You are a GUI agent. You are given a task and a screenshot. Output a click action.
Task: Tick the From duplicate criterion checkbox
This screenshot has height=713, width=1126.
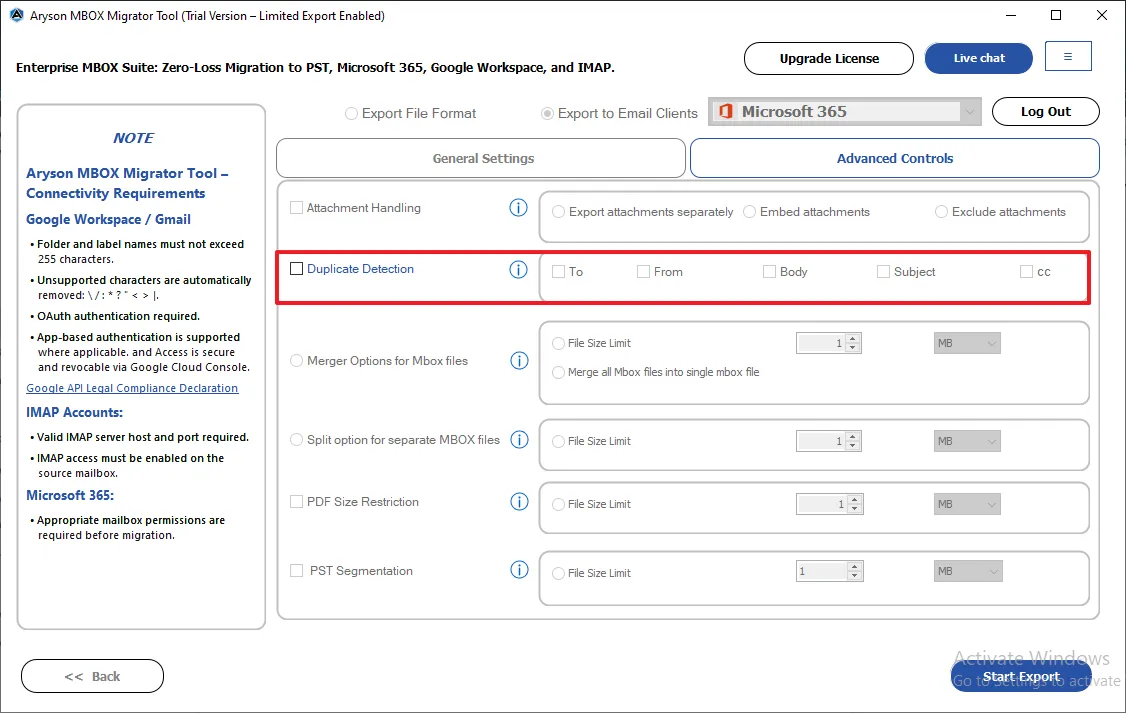tap(643, 271)
